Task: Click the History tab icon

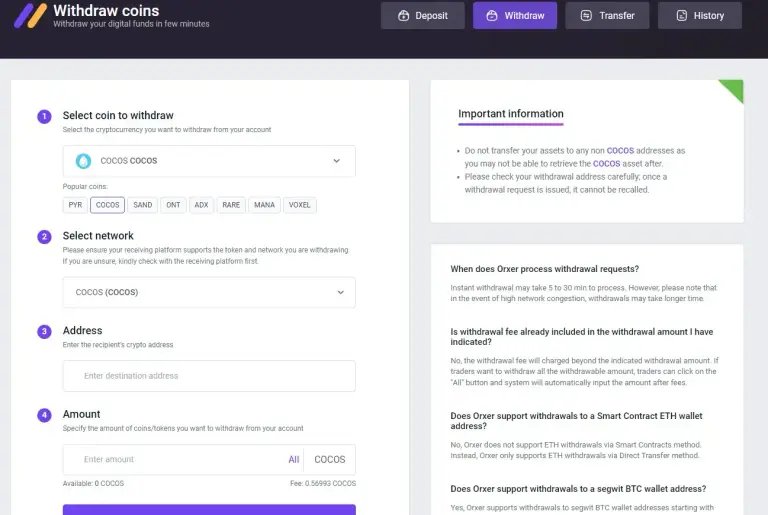Action: [682, 16]
